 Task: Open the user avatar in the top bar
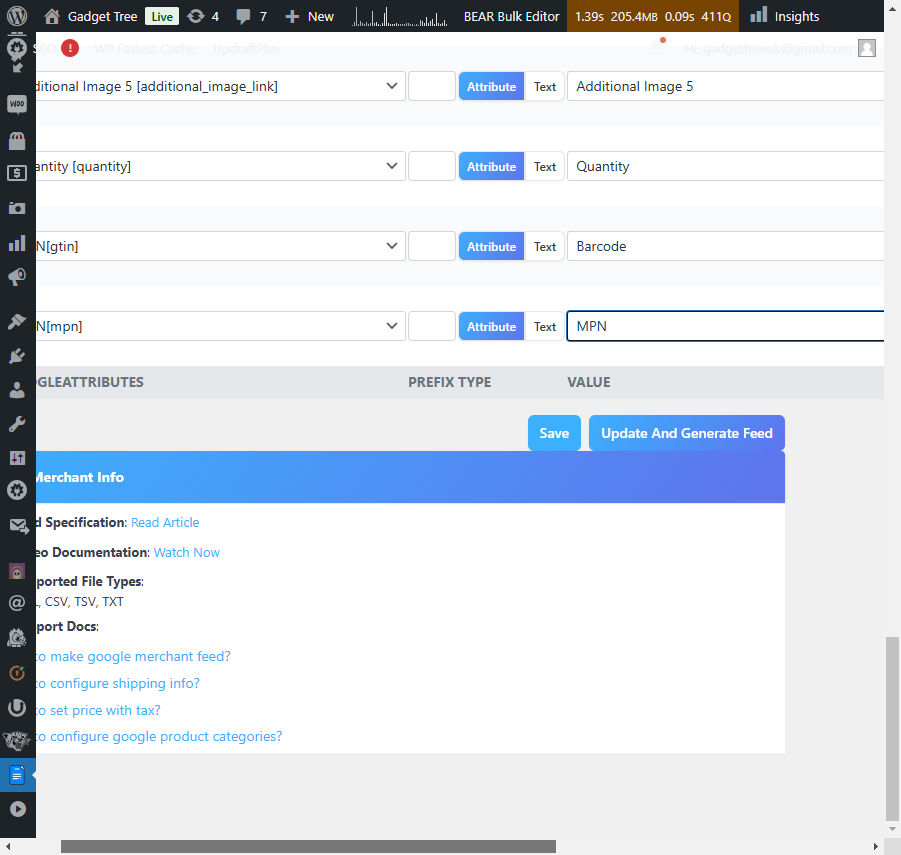pyautogui.click(x=867, y=48)
